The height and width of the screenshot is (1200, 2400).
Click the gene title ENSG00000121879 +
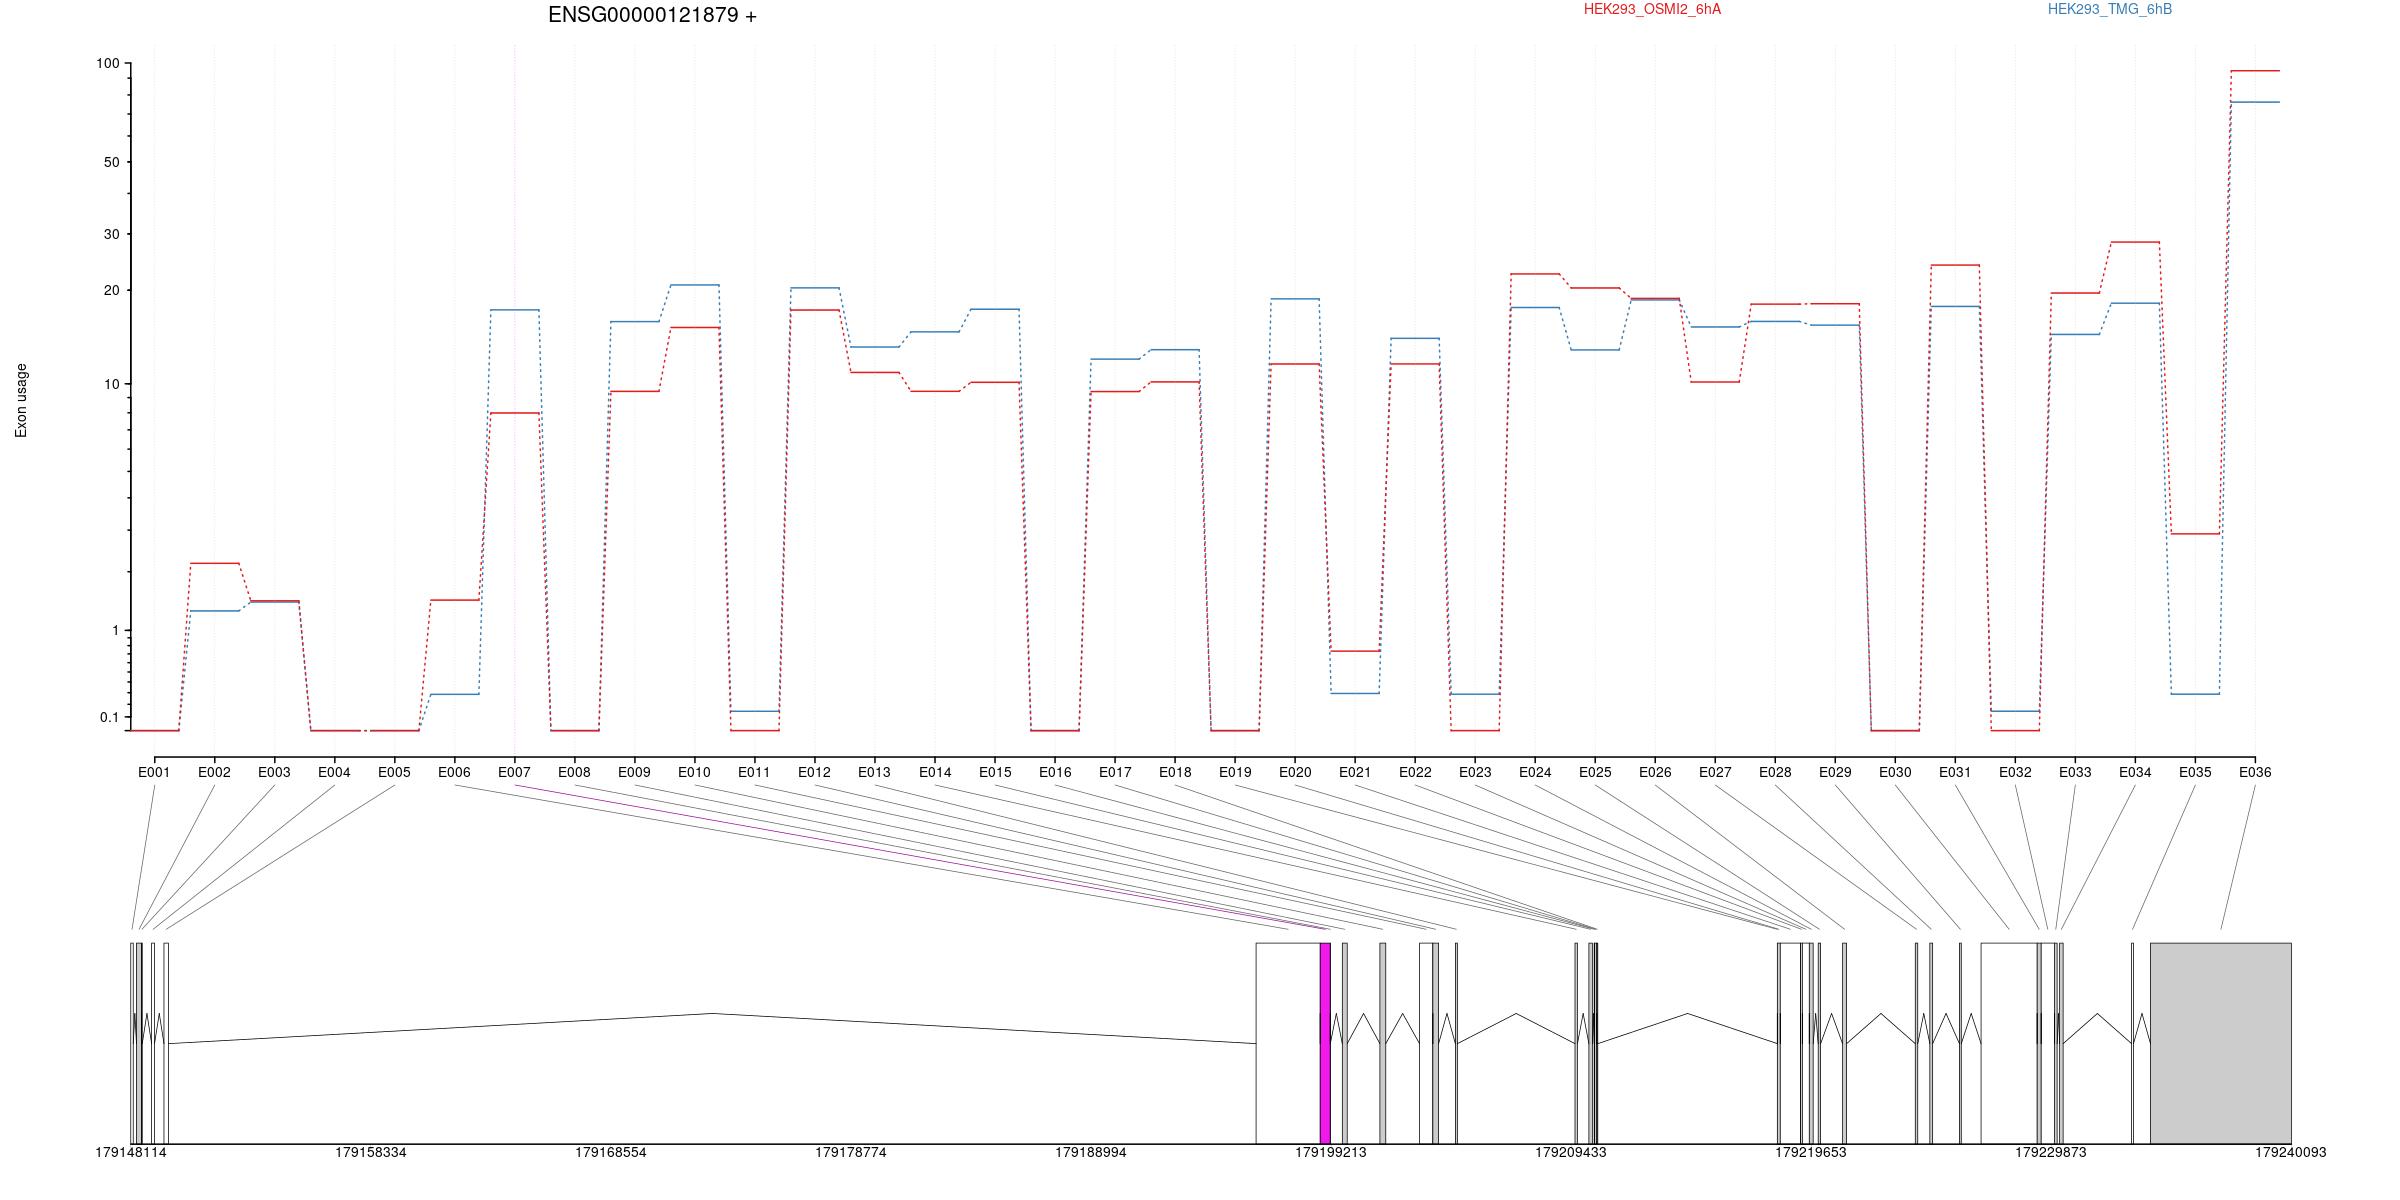coord(652,15)
